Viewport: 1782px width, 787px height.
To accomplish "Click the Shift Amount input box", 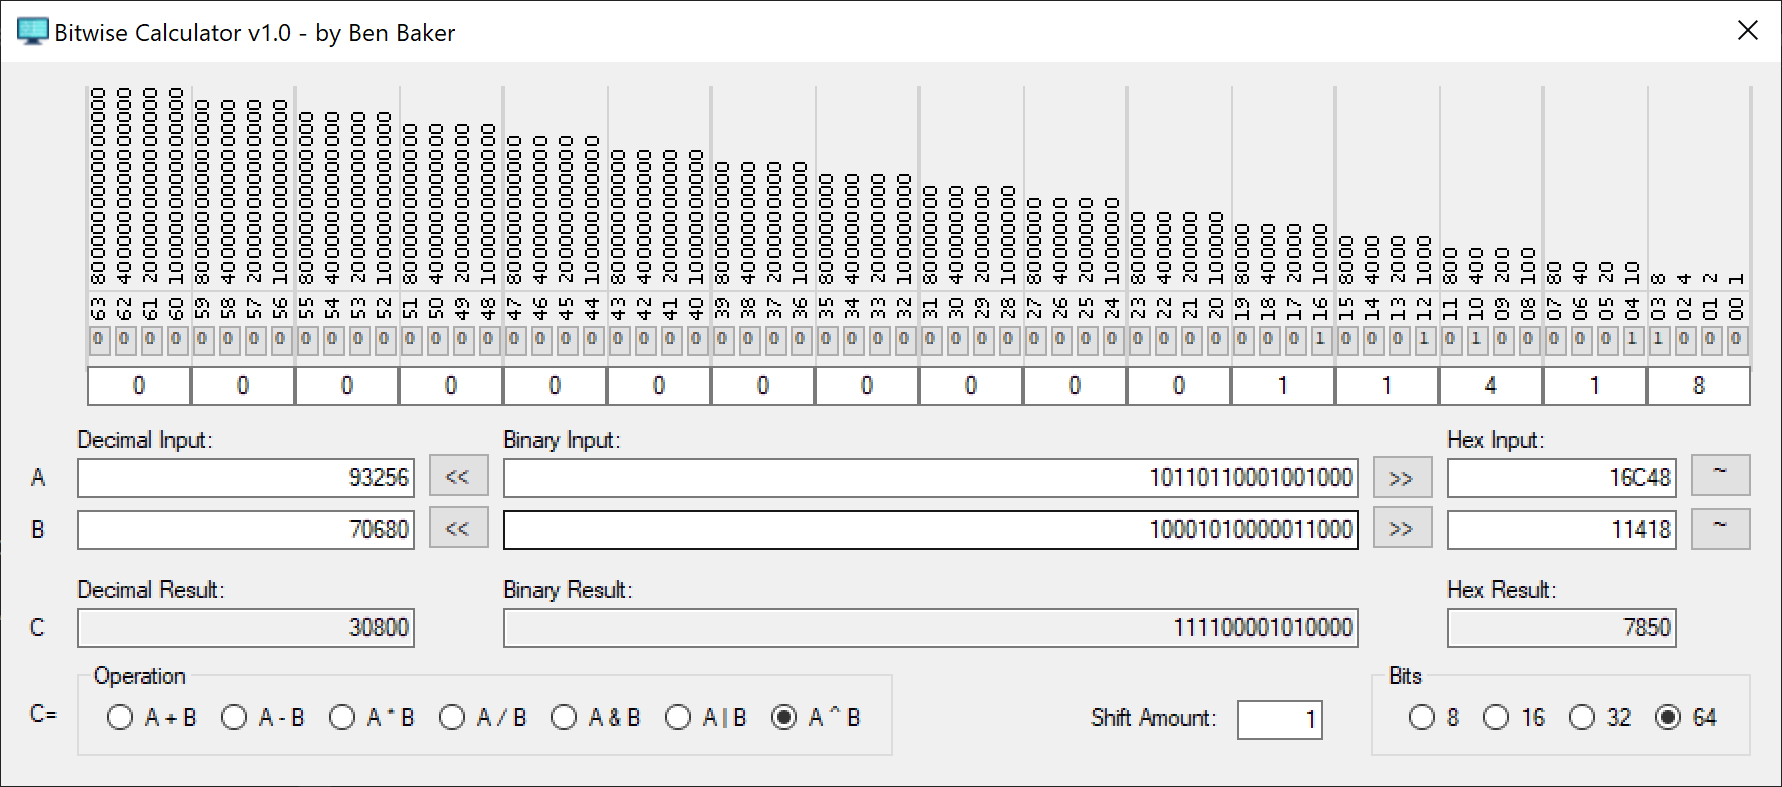I will click(1280, 720).
